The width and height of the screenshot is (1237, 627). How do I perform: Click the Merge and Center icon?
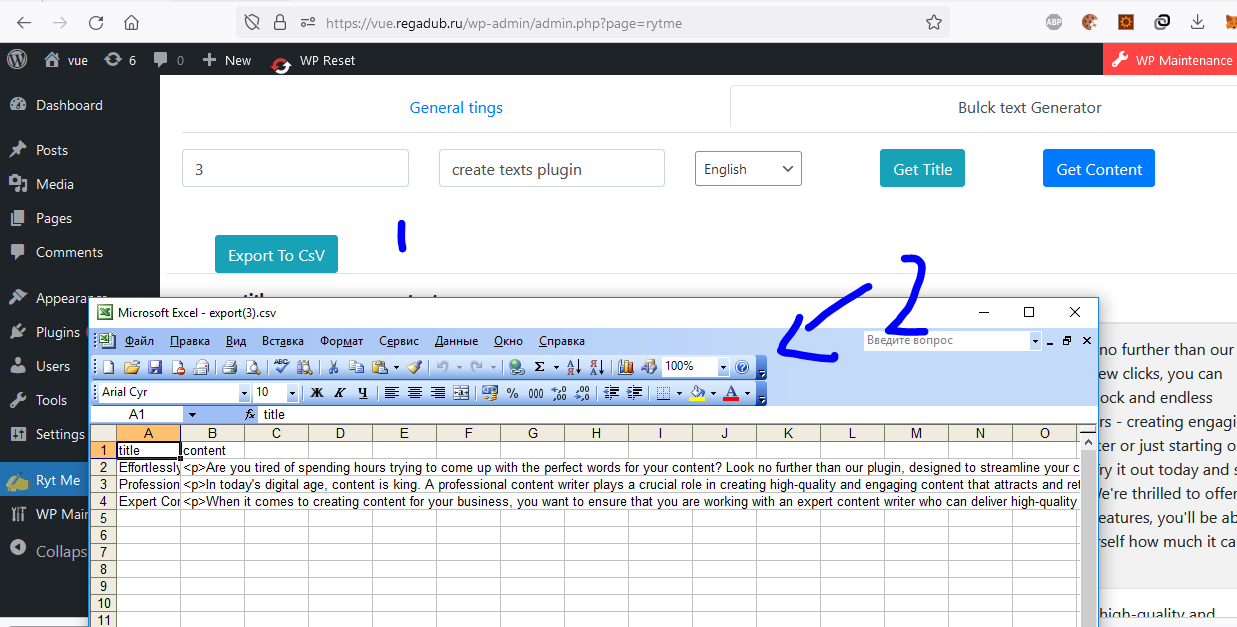(x=461, y=392)
